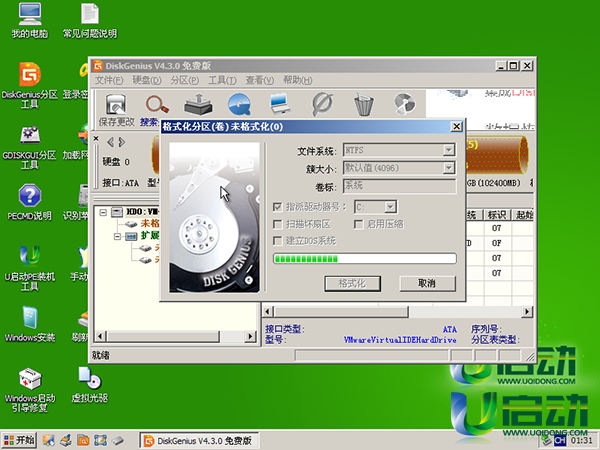Open the Windows安装 desktop icon

click(29, 324)
